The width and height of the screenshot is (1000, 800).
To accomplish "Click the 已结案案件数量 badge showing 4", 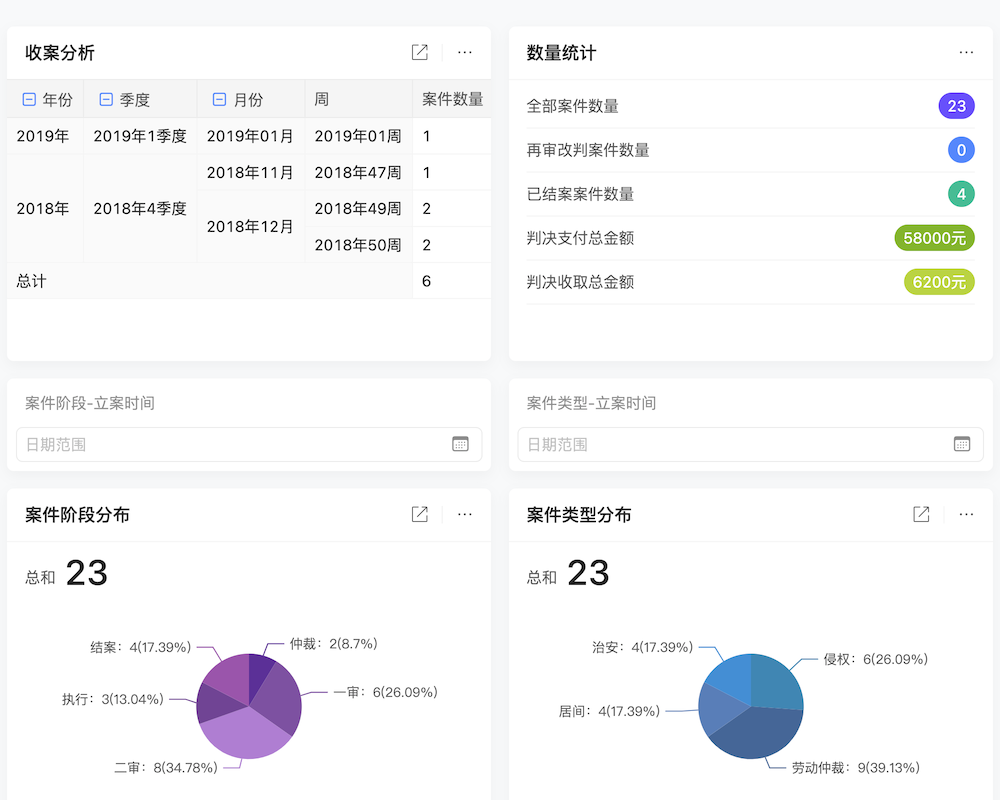I will (x=959, y=194).
